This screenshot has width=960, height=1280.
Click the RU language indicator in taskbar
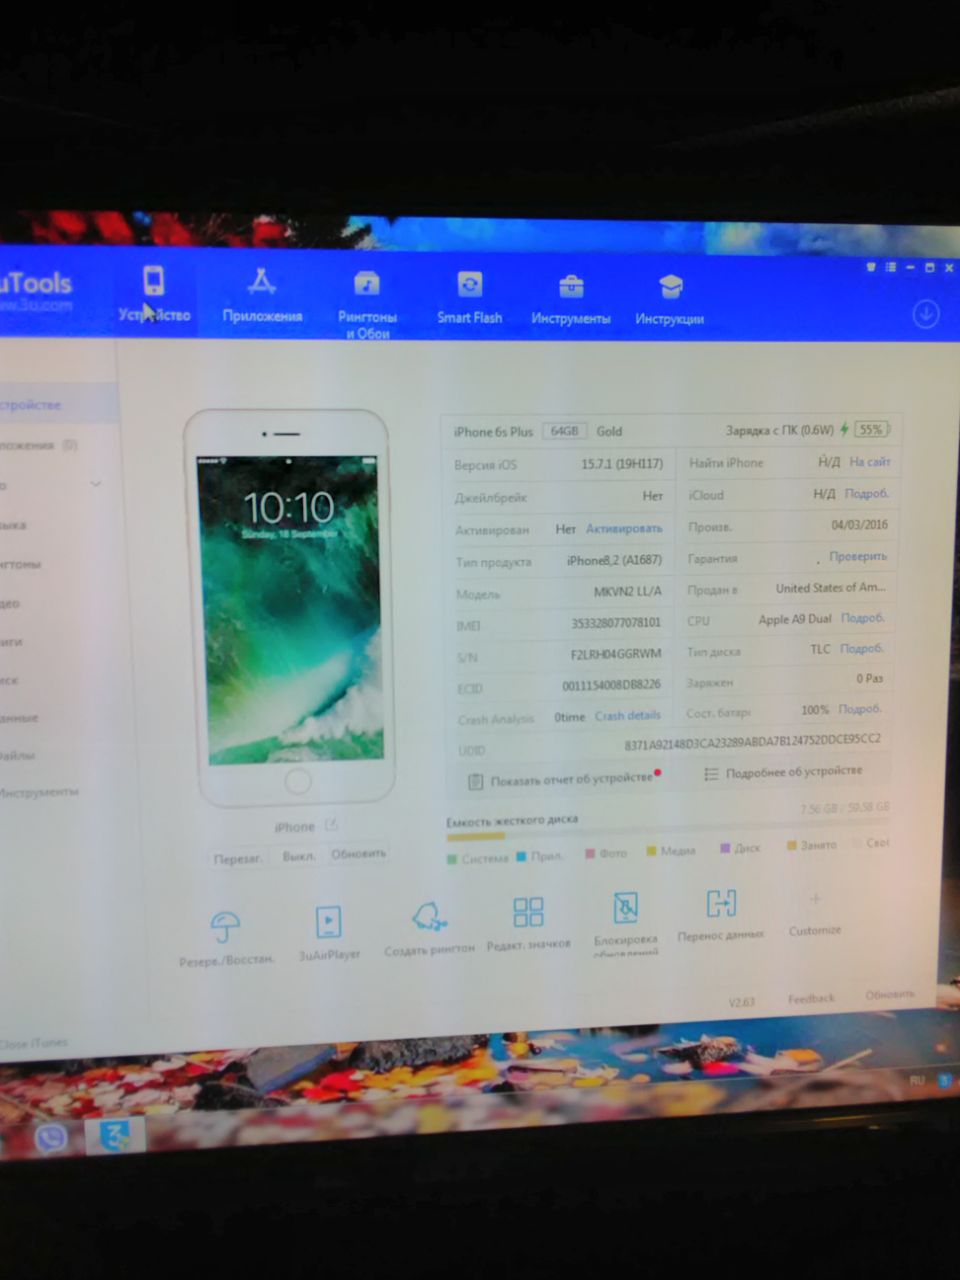pyautogui.click(x=917, y=1080)
